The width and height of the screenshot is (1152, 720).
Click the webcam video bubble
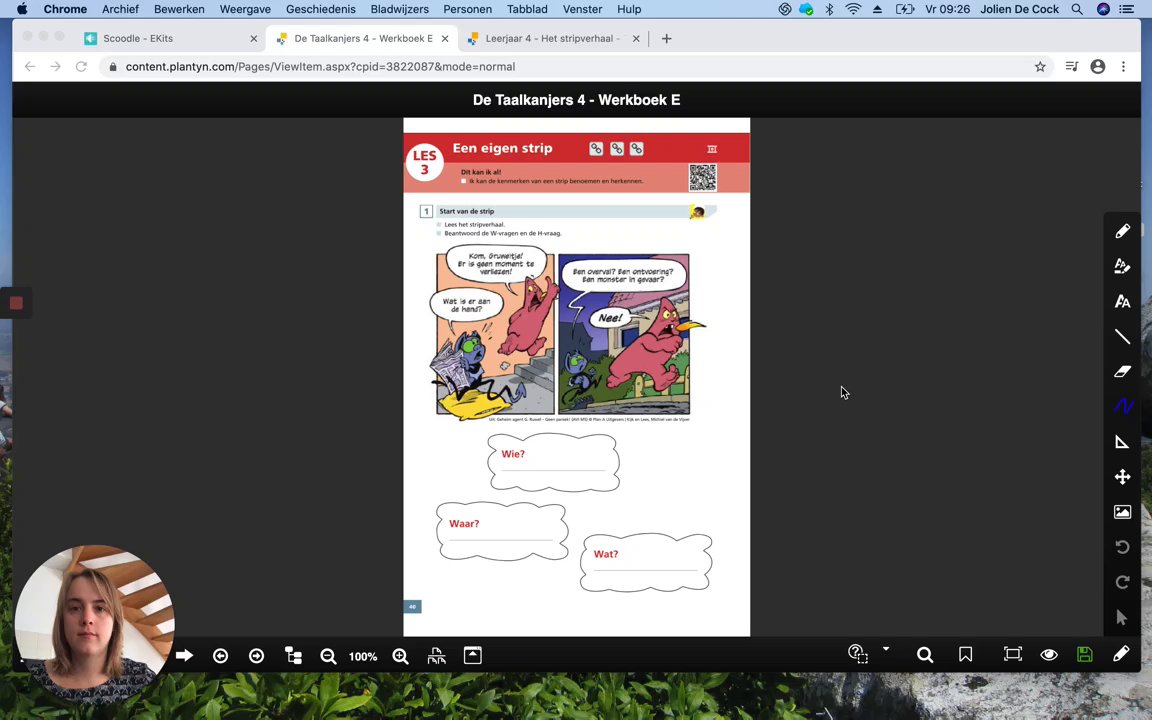[94, 624]
